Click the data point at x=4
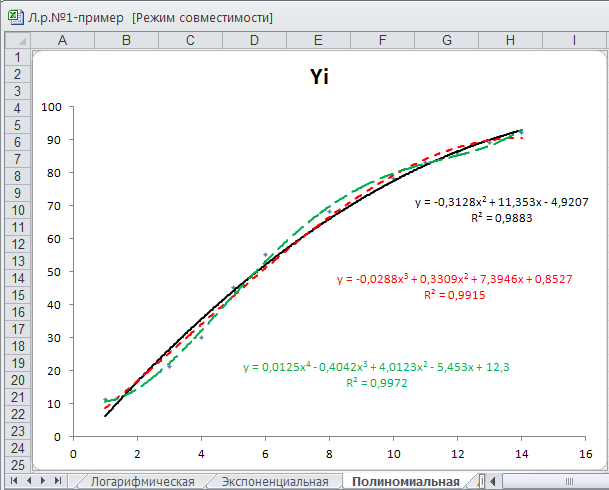Screen dimensions: 609x490 coord(201,338)
